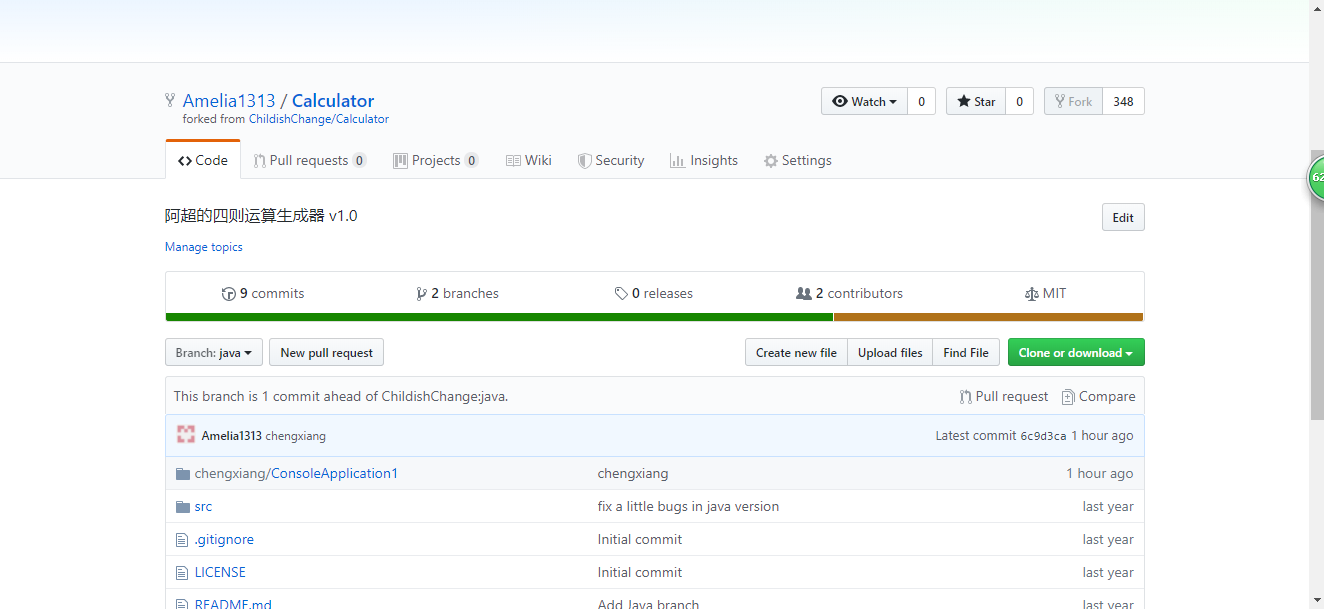Open the LICENSE file

[220, 572]
